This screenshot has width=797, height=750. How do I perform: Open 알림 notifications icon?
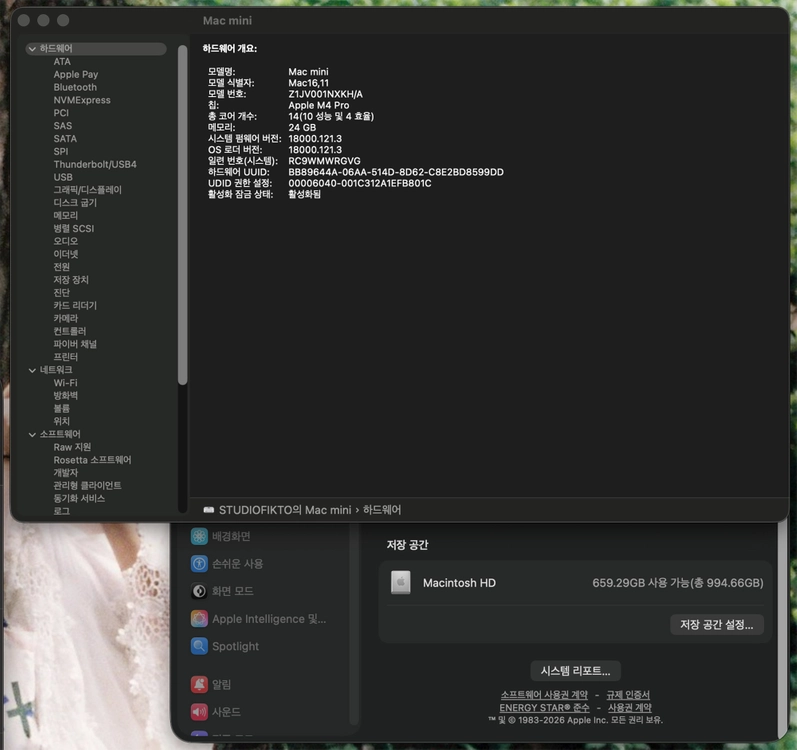click(199, 684)
